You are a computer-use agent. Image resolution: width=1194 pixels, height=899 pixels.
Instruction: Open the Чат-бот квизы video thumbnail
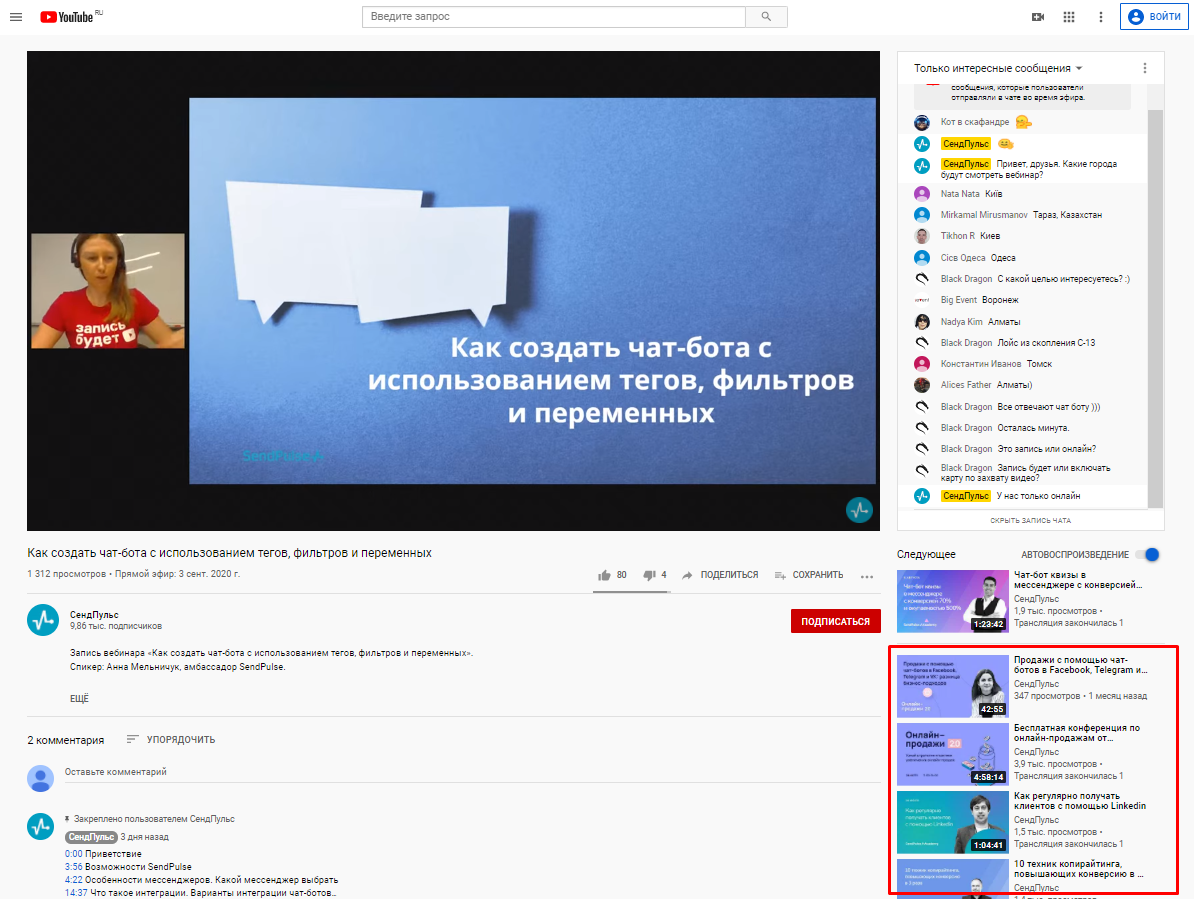pyautogui.click(x=953, y=601)
